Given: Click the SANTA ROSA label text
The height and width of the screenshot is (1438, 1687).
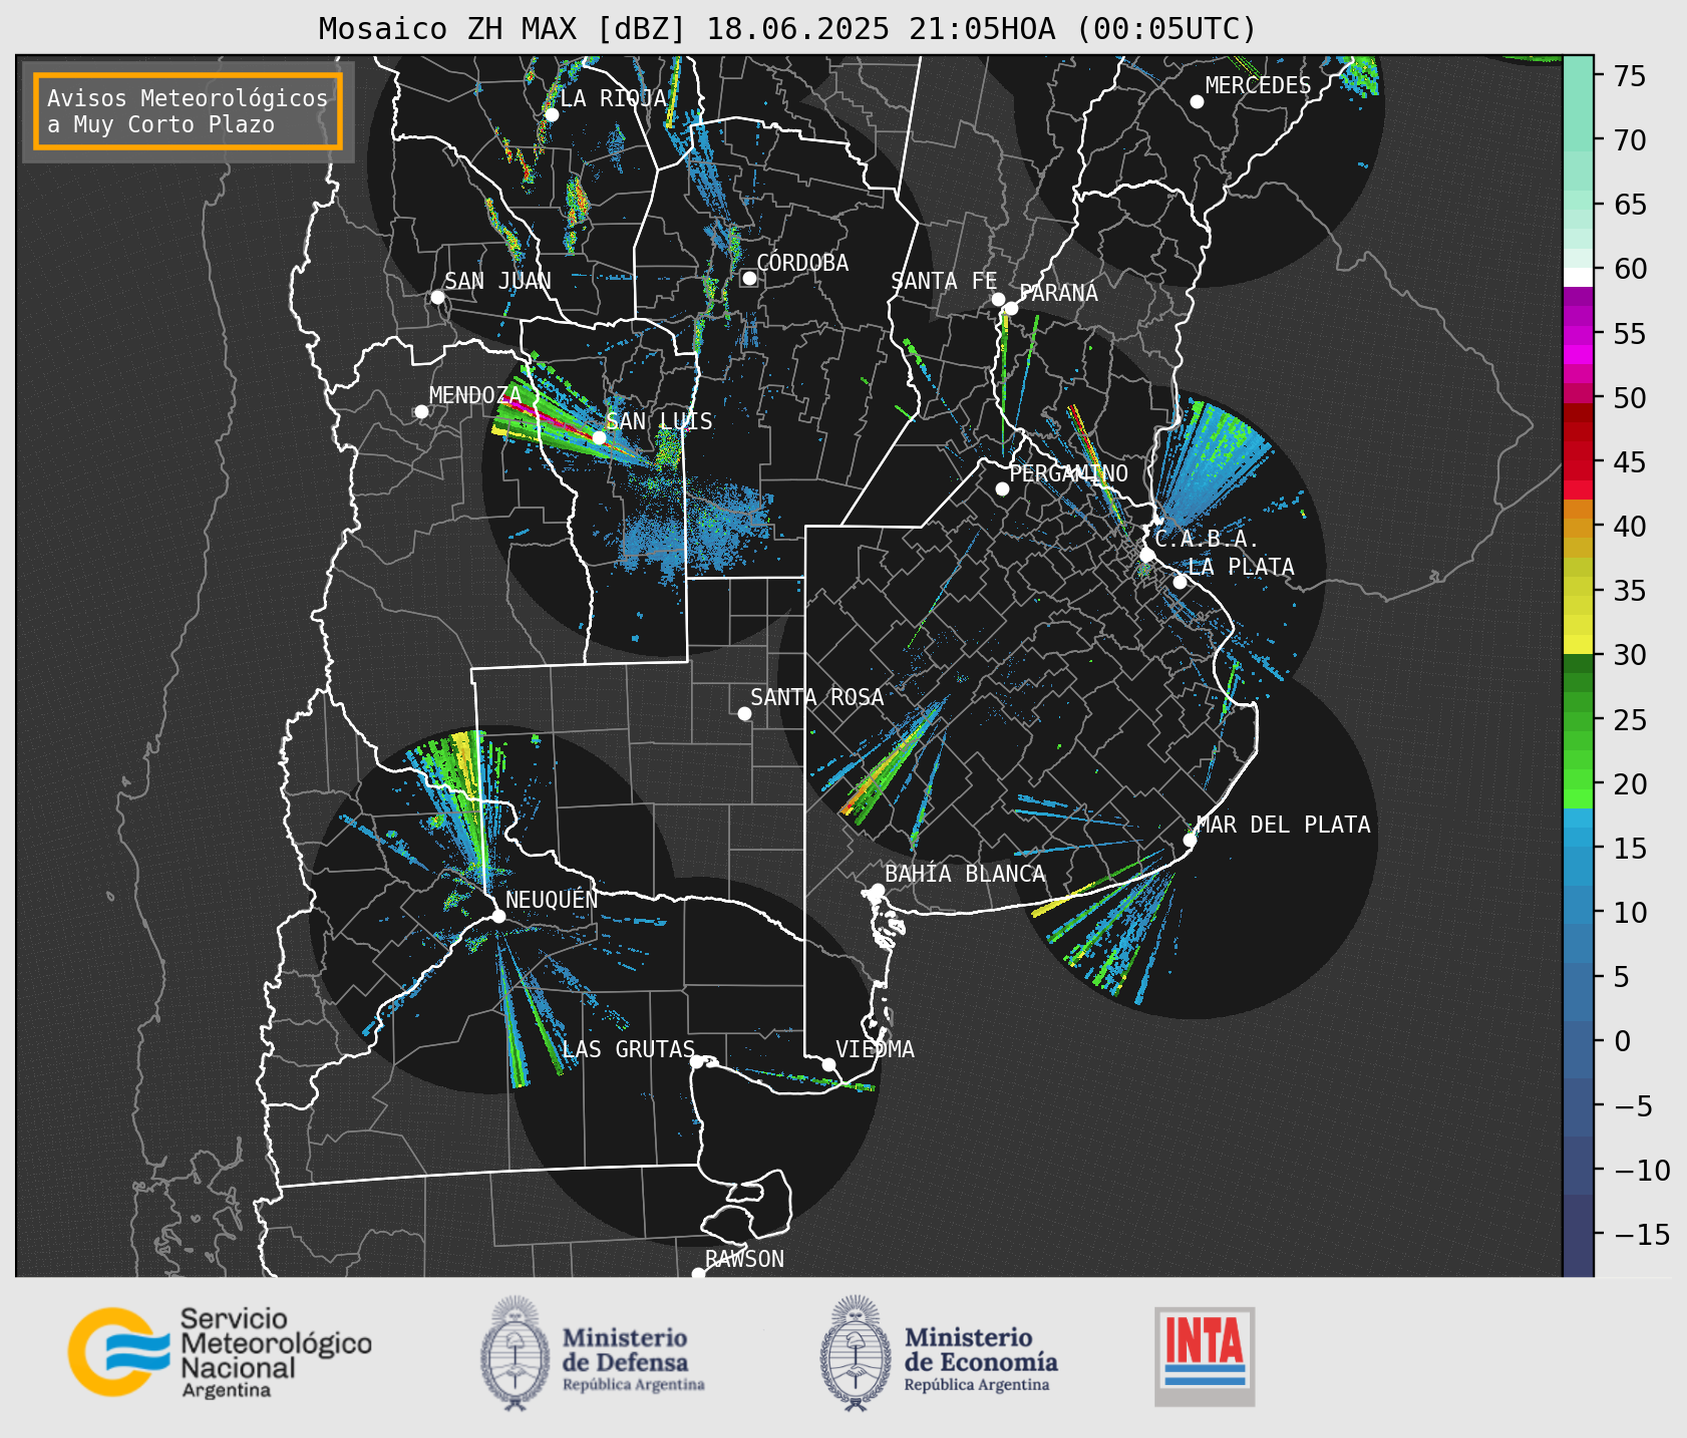Looking at the screenshot, I should tap(817, 697).
